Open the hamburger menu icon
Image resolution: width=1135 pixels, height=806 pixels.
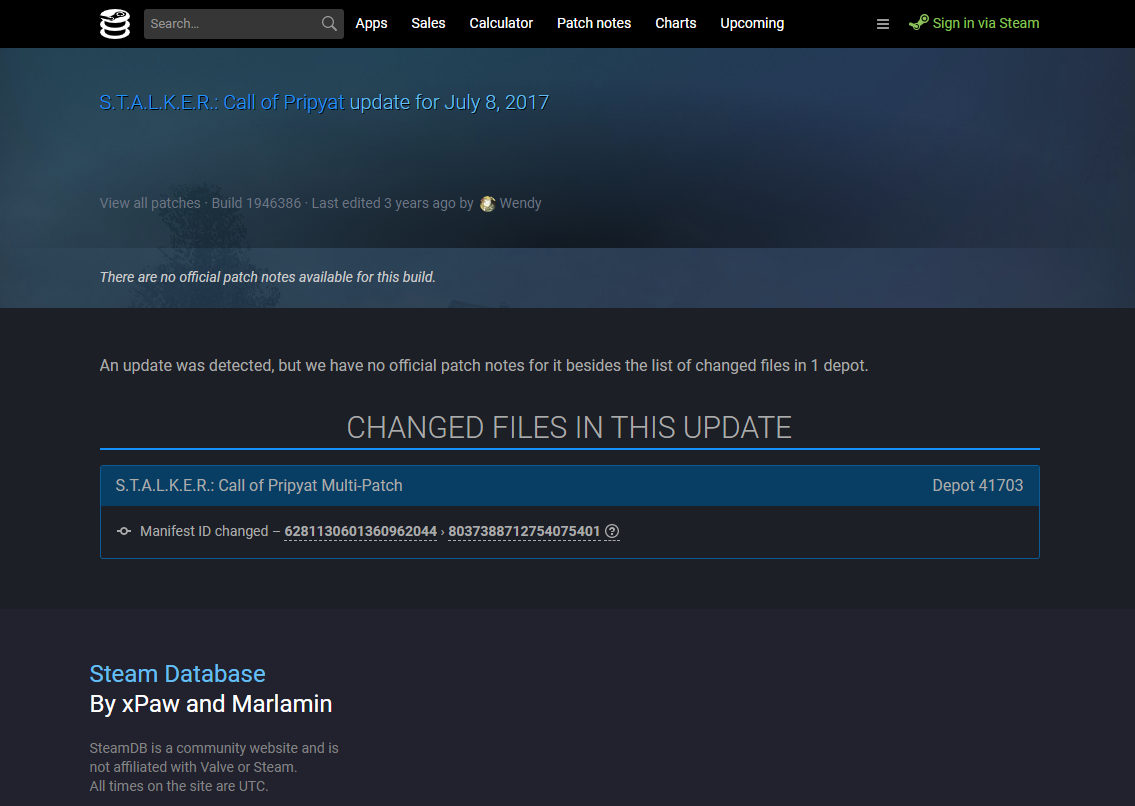[x=882, y=24]
